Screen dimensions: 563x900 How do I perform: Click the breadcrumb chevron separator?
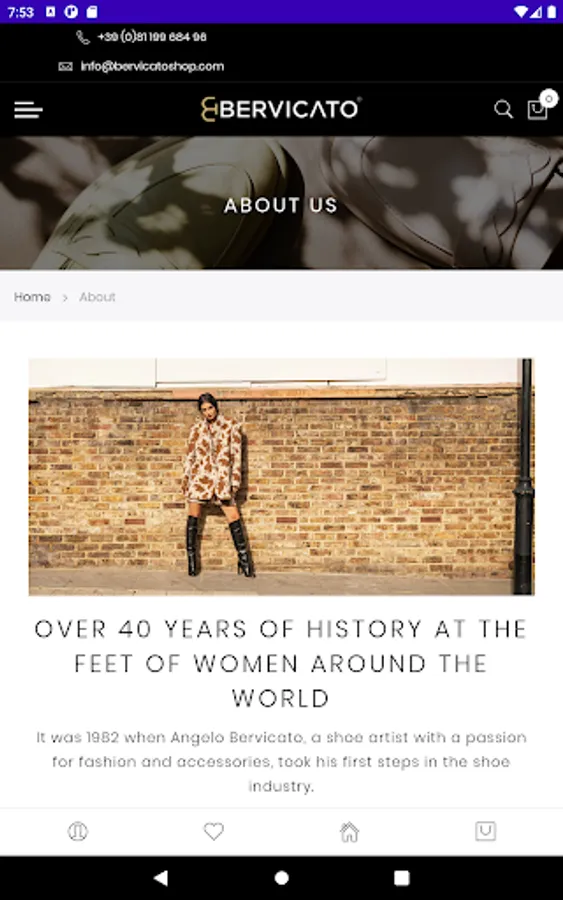[x=65, y=297]
